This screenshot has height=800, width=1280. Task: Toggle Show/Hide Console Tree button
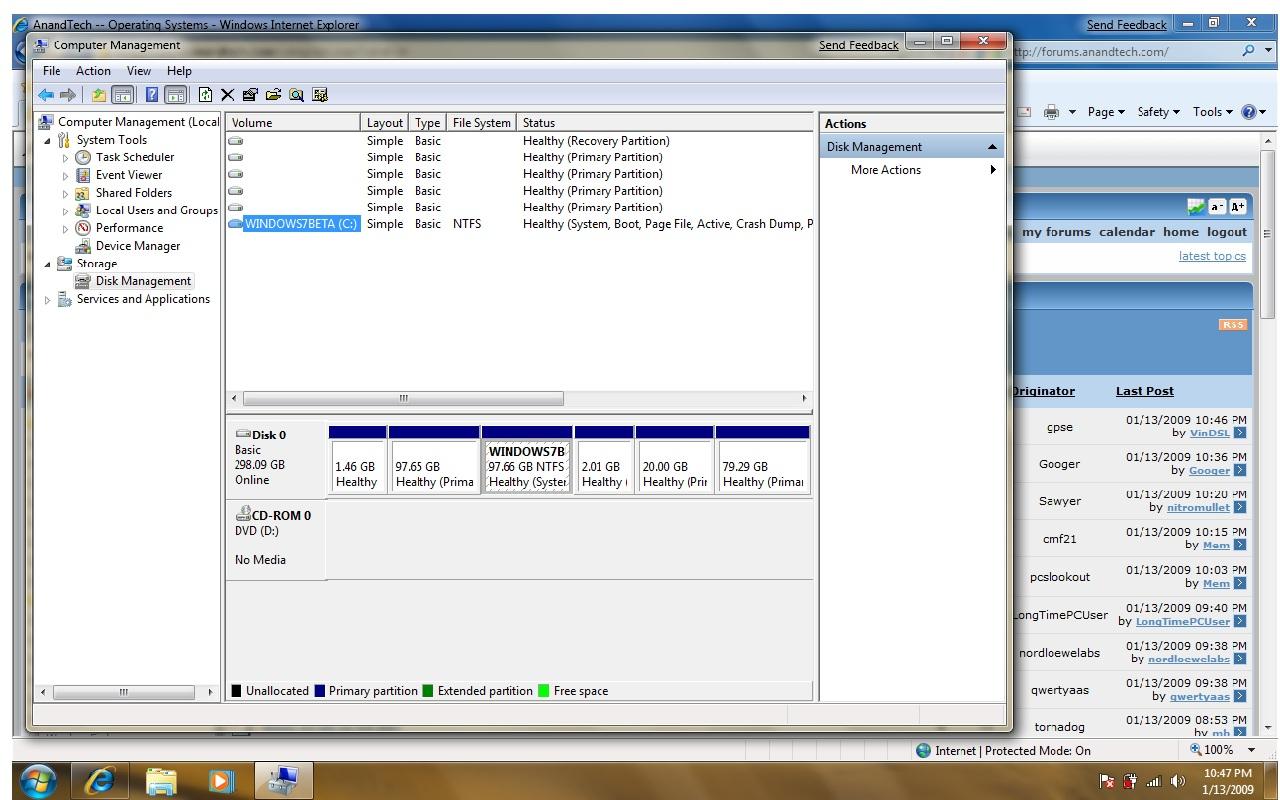point(122,95)
